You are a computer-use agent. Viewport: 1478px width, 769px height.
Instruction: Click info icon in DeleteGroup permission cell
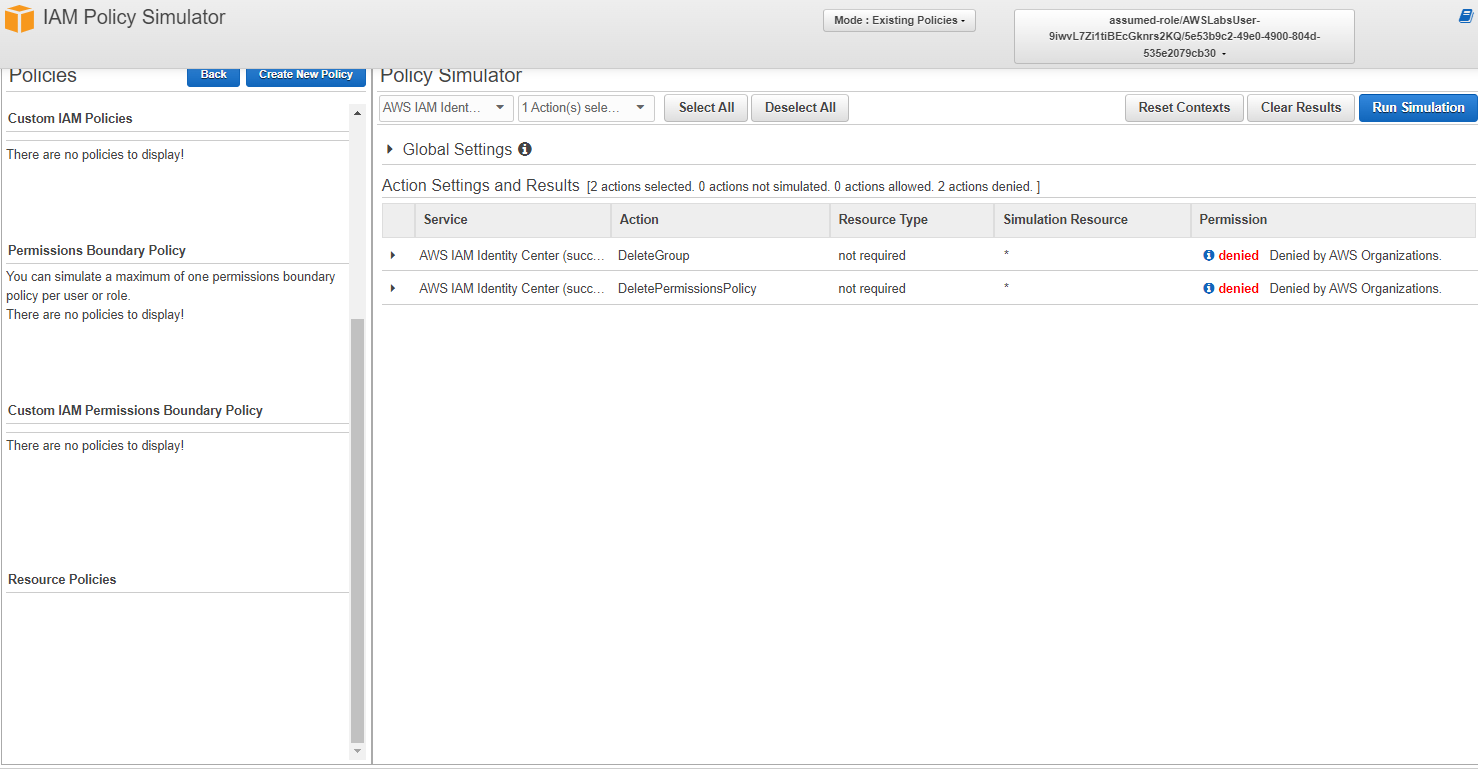pos(1208,256)
